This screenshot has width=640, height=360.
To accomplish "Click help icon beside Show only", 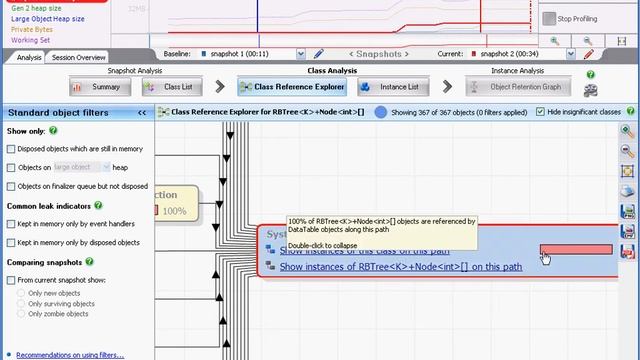I will point(53,131).
